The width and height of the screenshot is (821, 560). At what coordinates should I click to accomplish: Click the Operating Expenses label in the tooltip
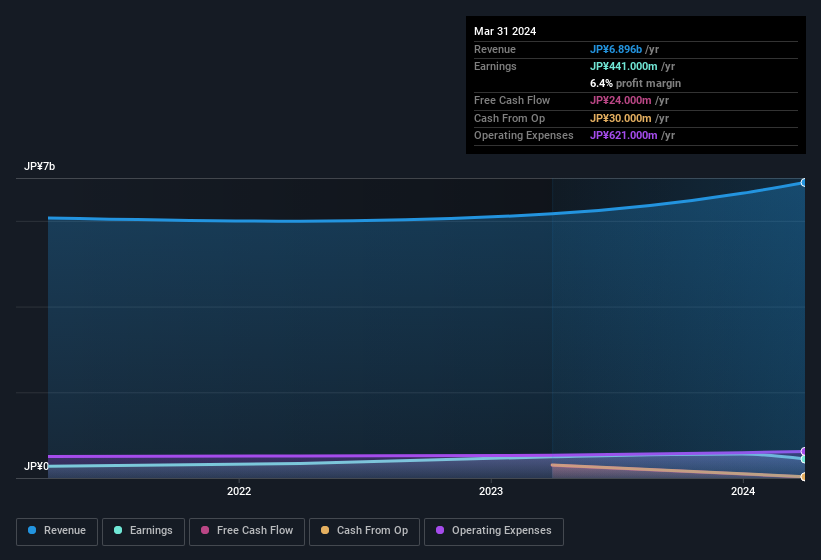[524, 136]
